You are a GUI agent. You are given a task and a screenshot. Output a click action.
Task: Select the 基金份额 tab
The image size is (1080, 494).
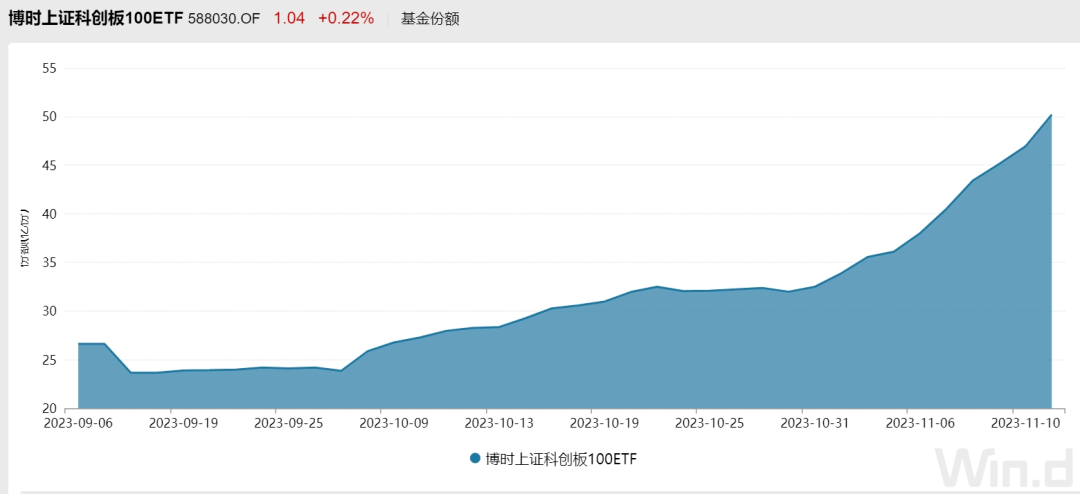430,18
